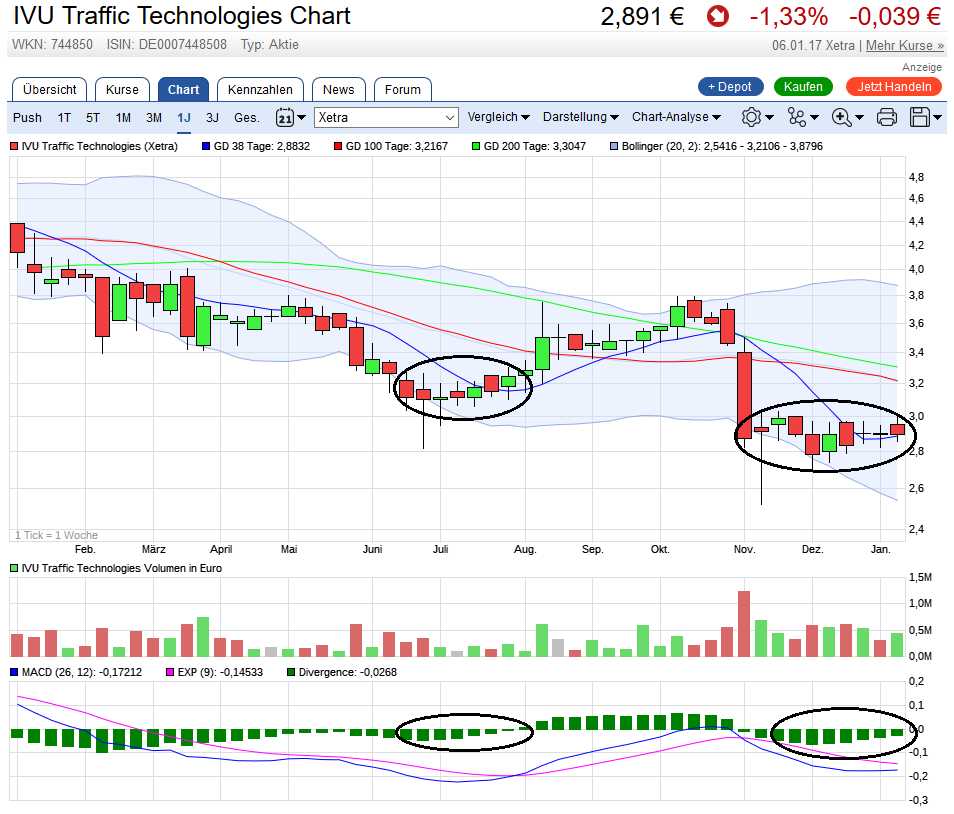Open the Forum tab
954x814 pixels.
coord(403,89)
